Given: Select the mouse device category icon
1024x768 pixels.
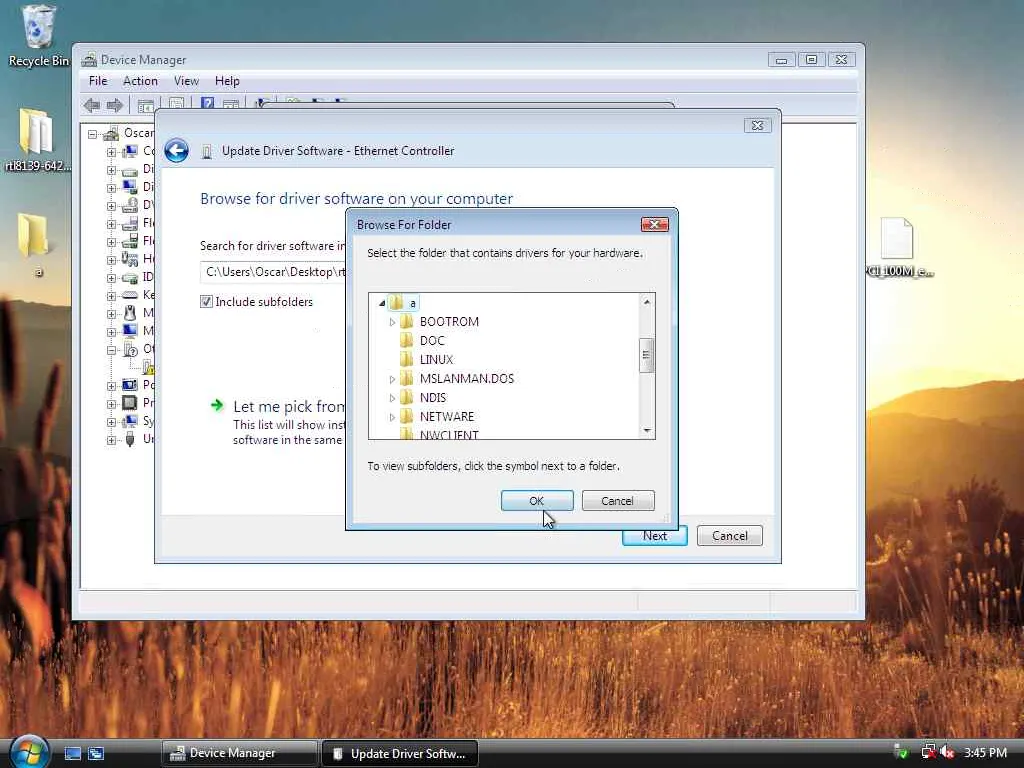Looking at the screenshot, I should (130, 313).
